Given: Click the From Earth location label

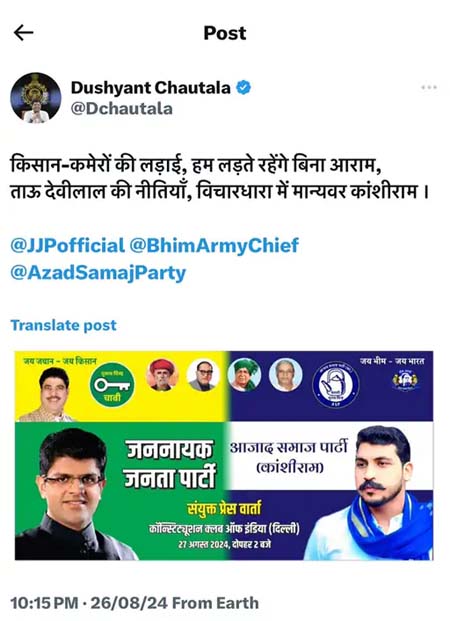Looking at the screenshot, I should [215, 603].
